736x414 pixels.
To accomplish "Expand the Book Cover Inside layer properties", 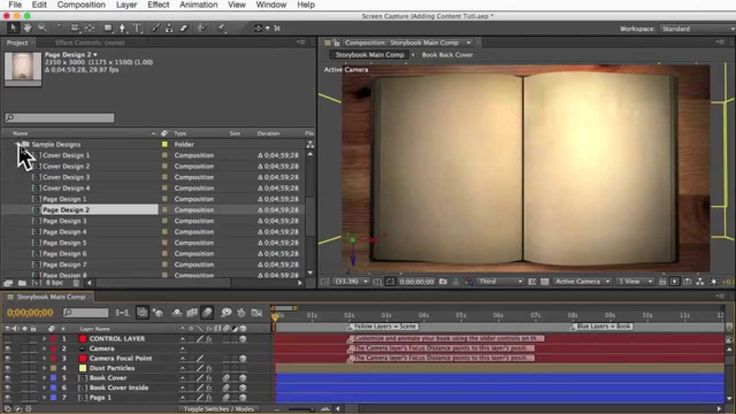I will pyautogui.click(x=44, y=388).
